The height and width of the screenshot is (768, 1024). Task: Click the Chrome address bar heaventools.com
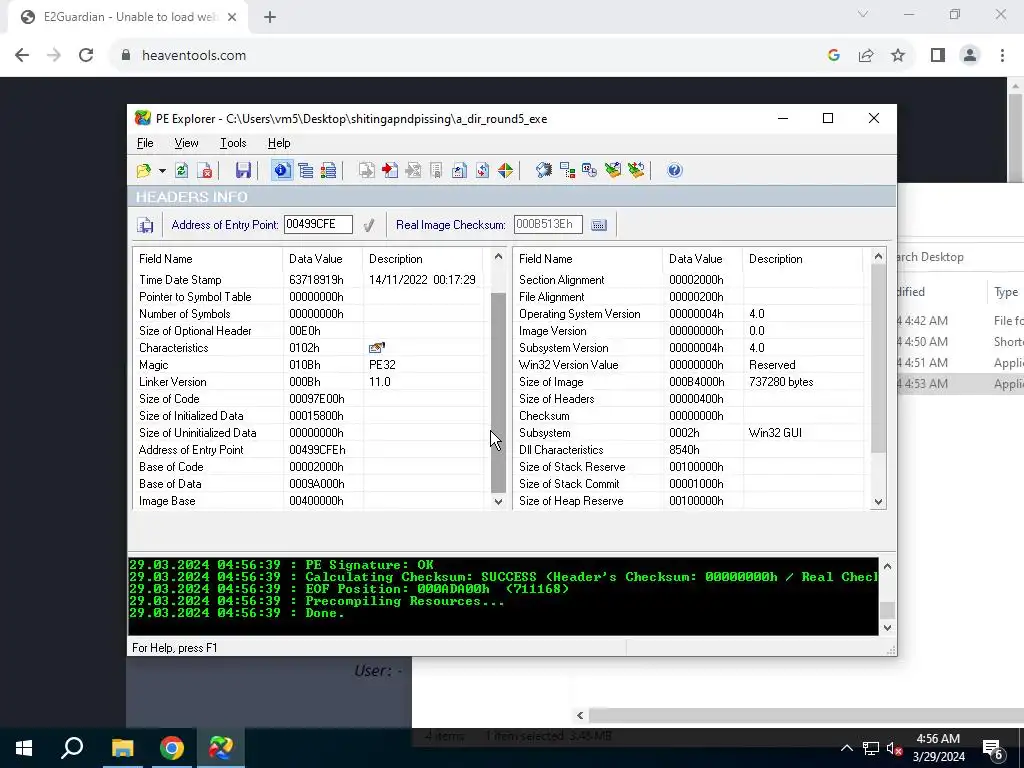(193, 56)
